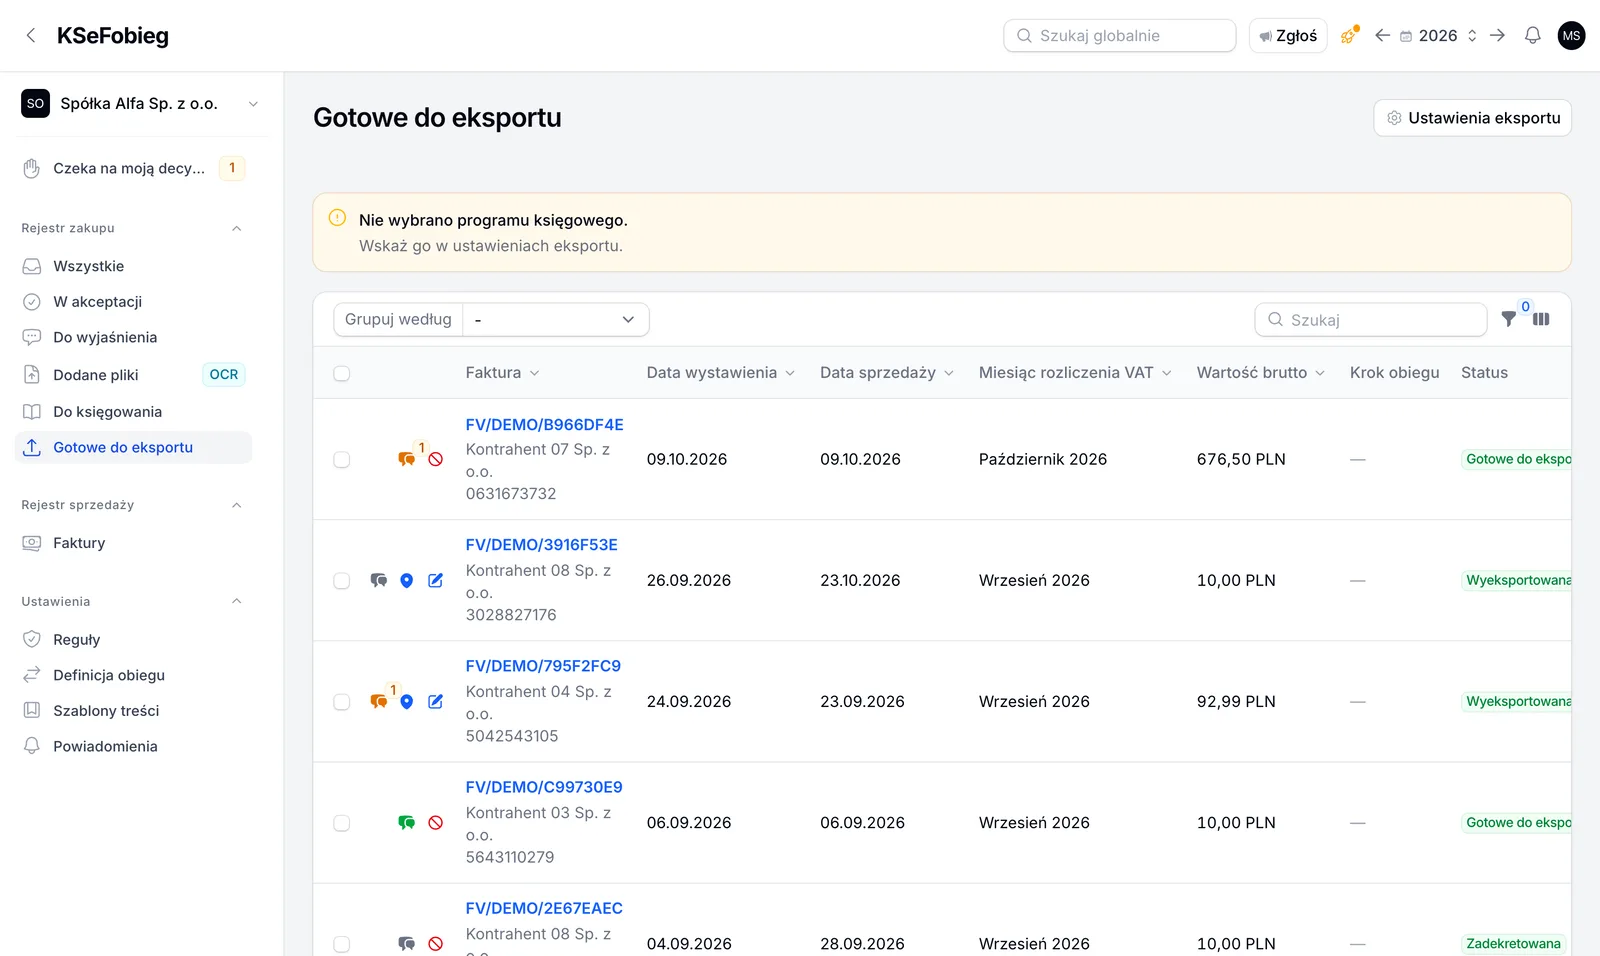This screenshot has height=956, width=1600.
Task: Open Definicja obiegu in sidebar
Action: pyautogui.click(x=133, y=675)
